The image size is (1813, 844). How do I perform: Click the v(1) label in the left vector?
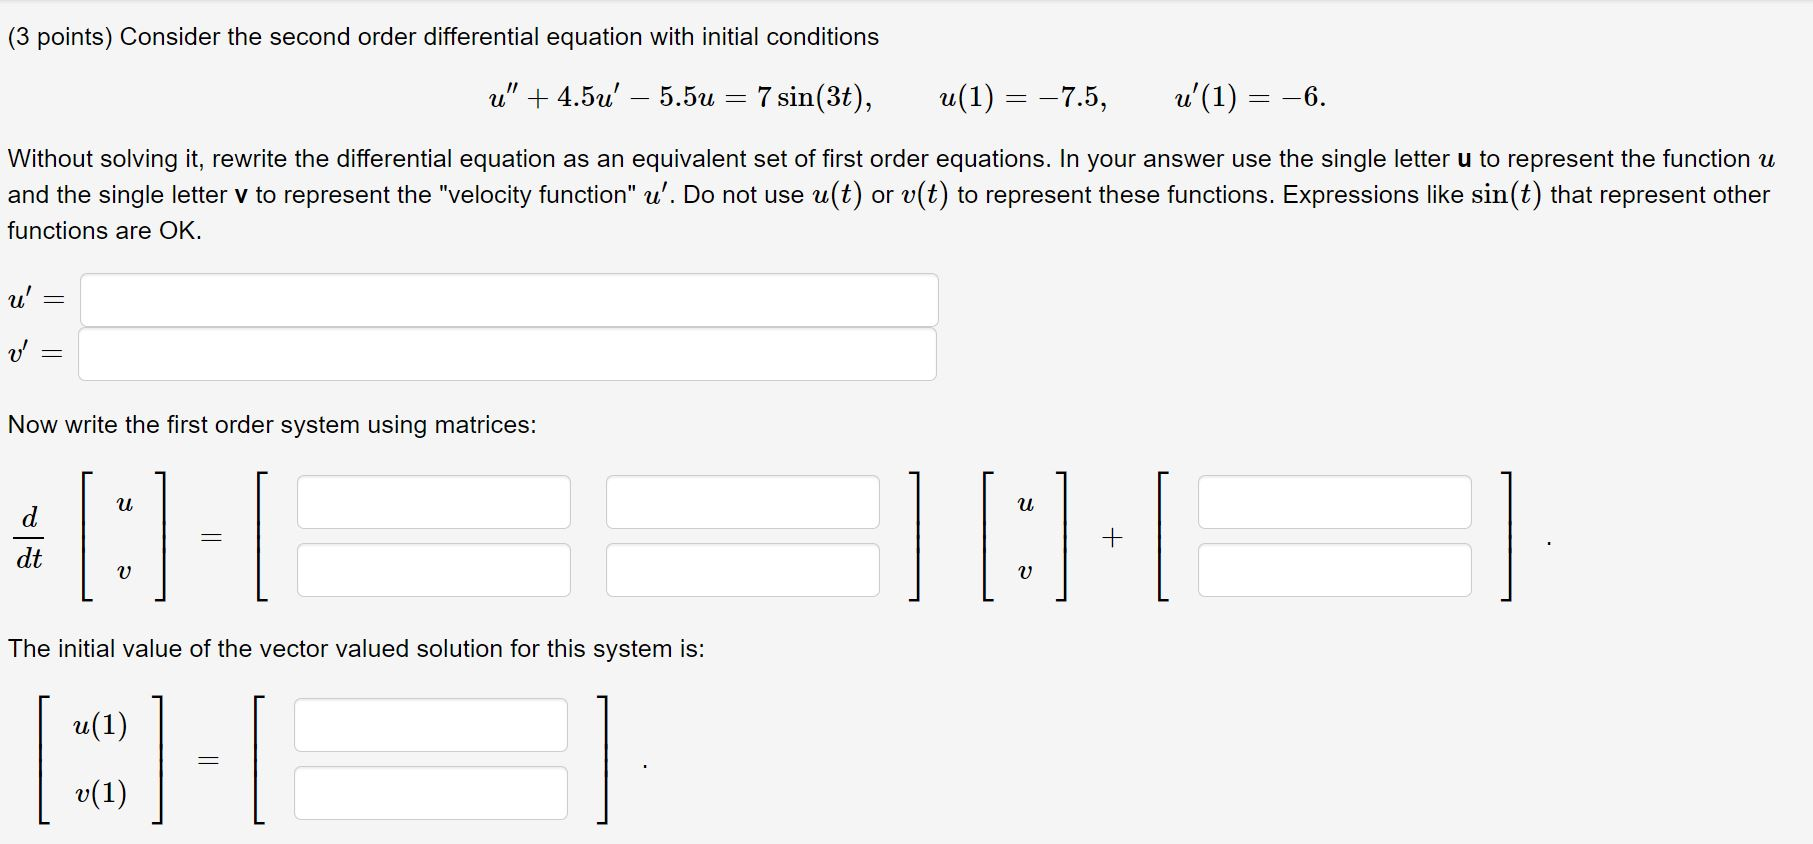[100, 793]
